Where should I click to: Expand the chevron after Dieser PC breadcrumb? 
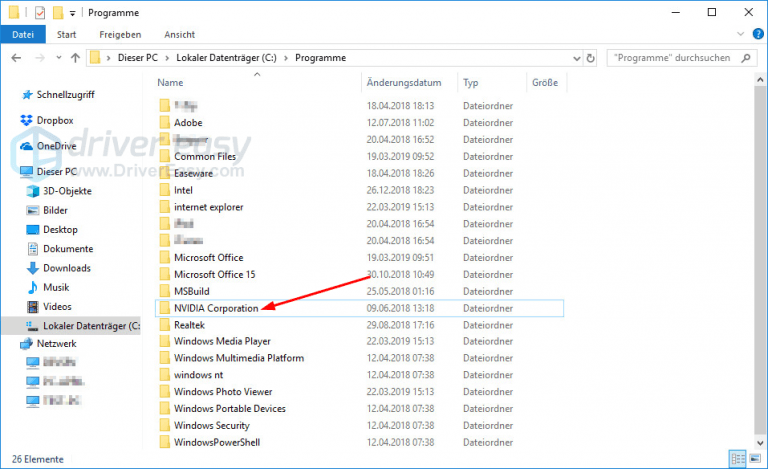coord(167,58)
